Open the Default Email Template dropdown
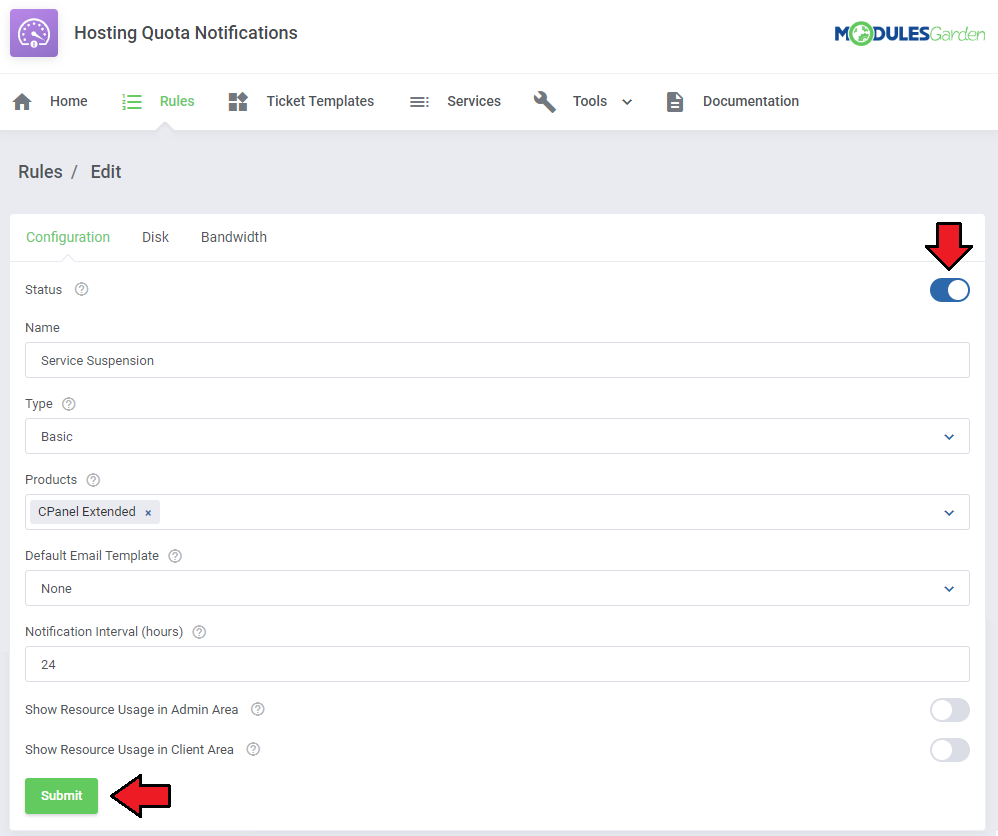The width and height of the screenshot is (998, 836). [x=497, y=588]
